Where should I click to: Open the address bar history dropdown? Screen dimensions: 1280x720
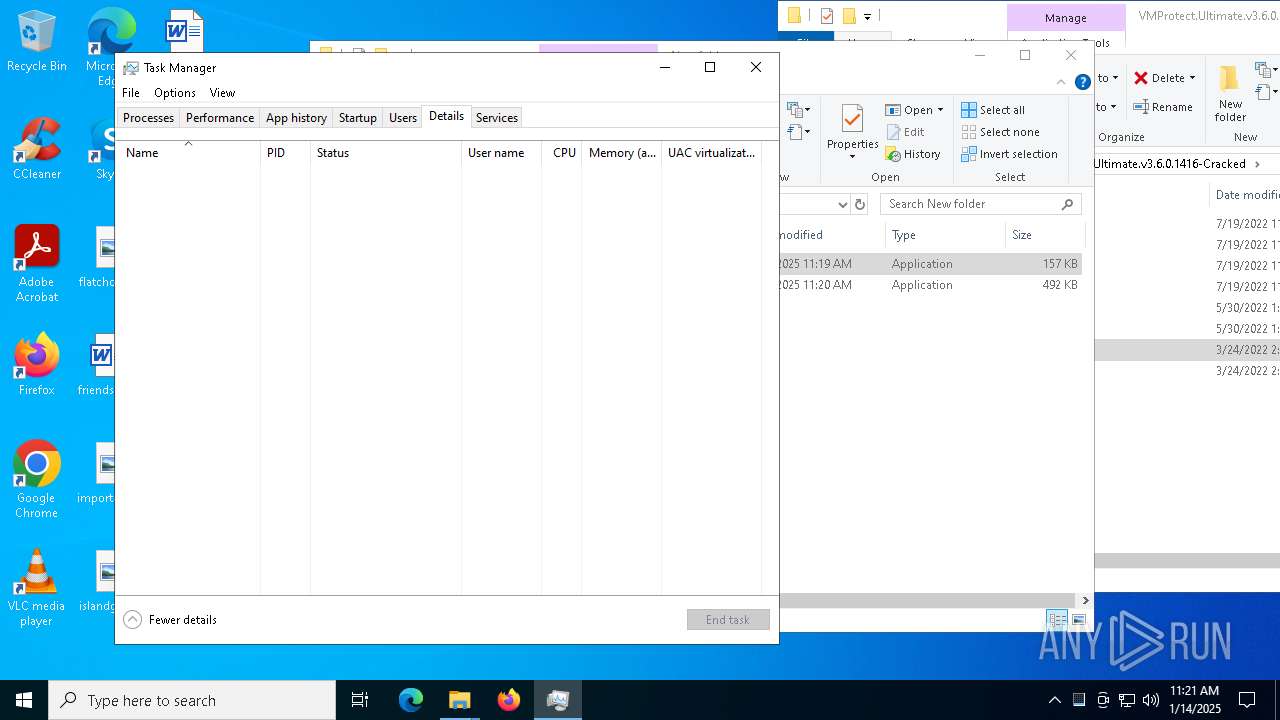coord(842,204)
